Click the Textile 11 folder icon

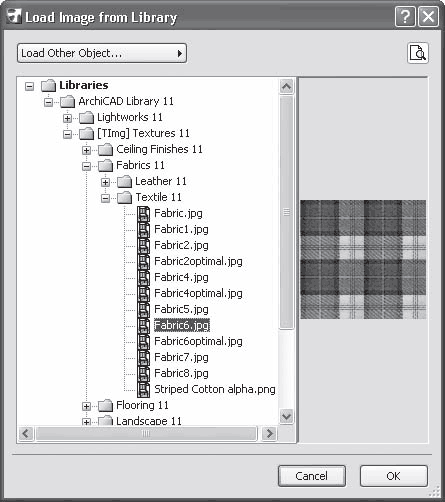[x=125, y=198]
